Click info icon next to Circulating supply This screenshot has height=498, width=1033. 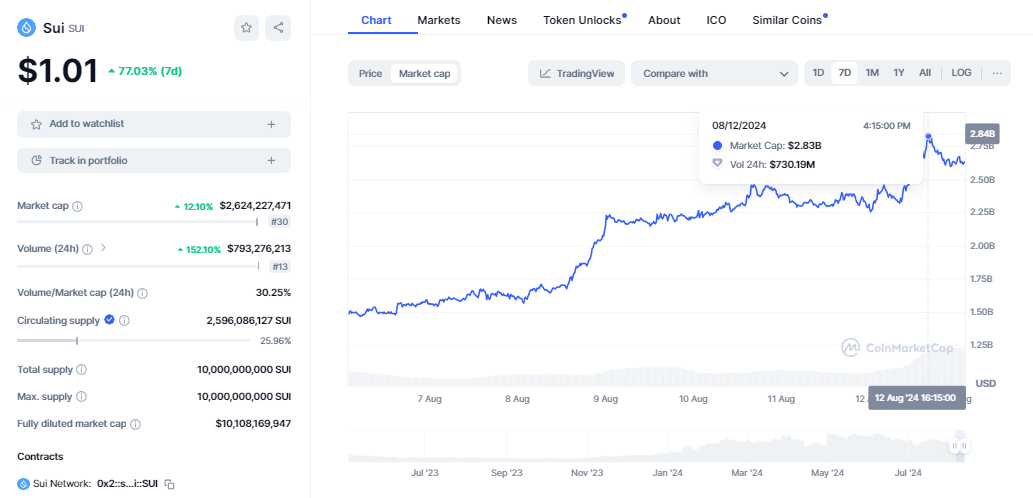click(125, 321)
